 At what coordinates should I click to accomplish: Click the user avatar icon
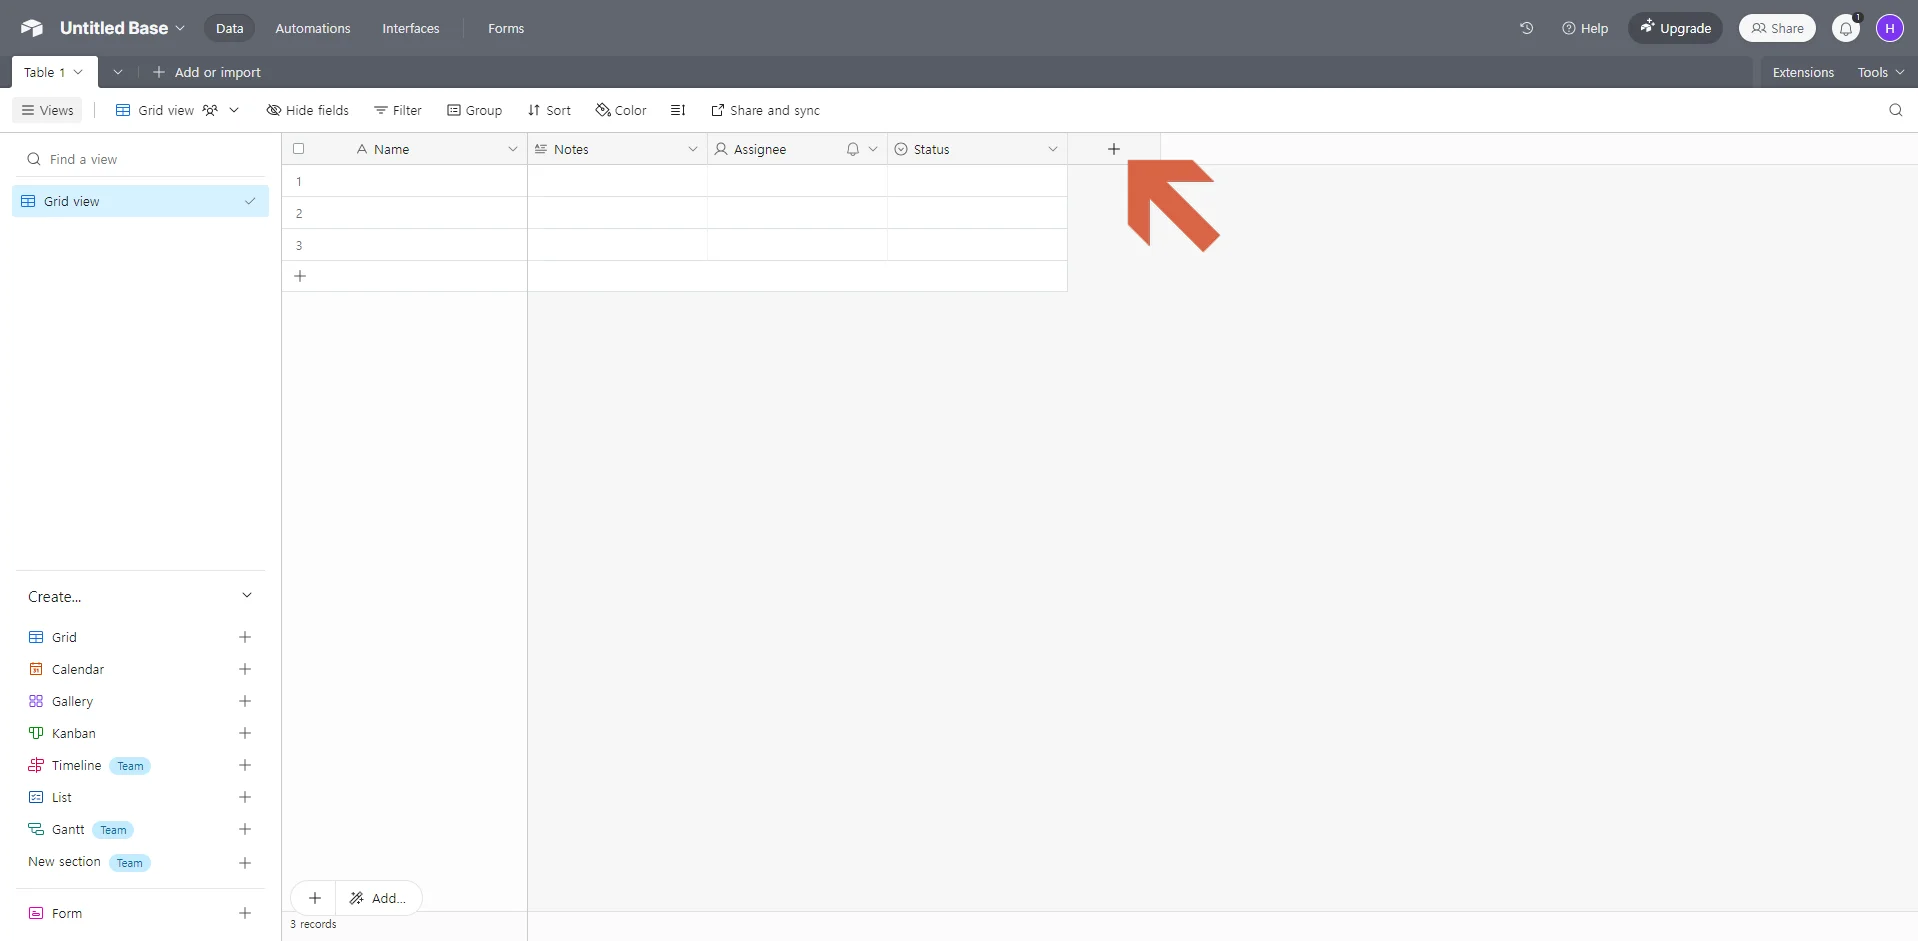pyautogui.click(x=1889, y=29)
